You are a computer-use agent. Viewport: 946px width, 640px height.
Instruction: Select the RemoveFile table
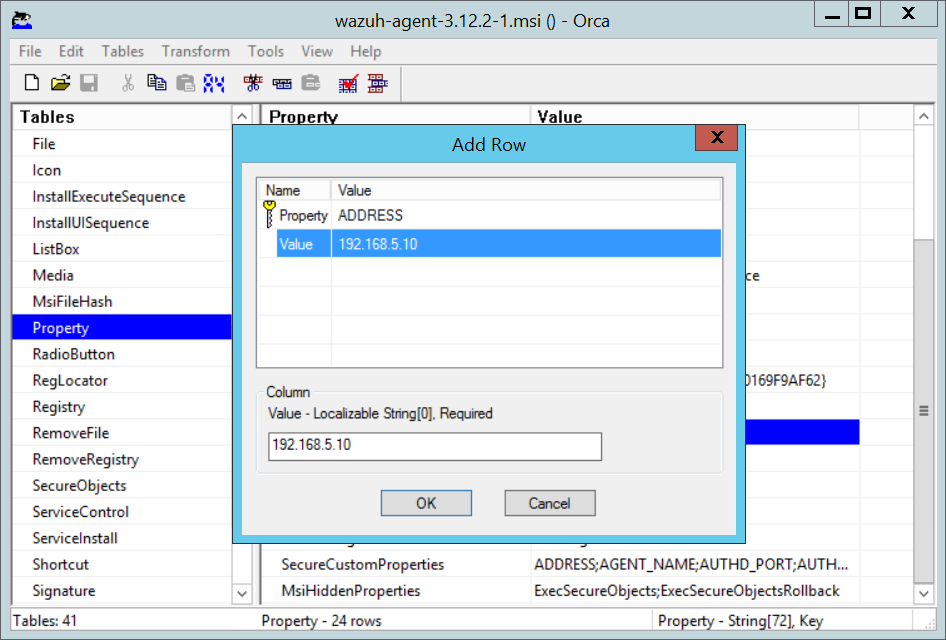click(122, 433)
